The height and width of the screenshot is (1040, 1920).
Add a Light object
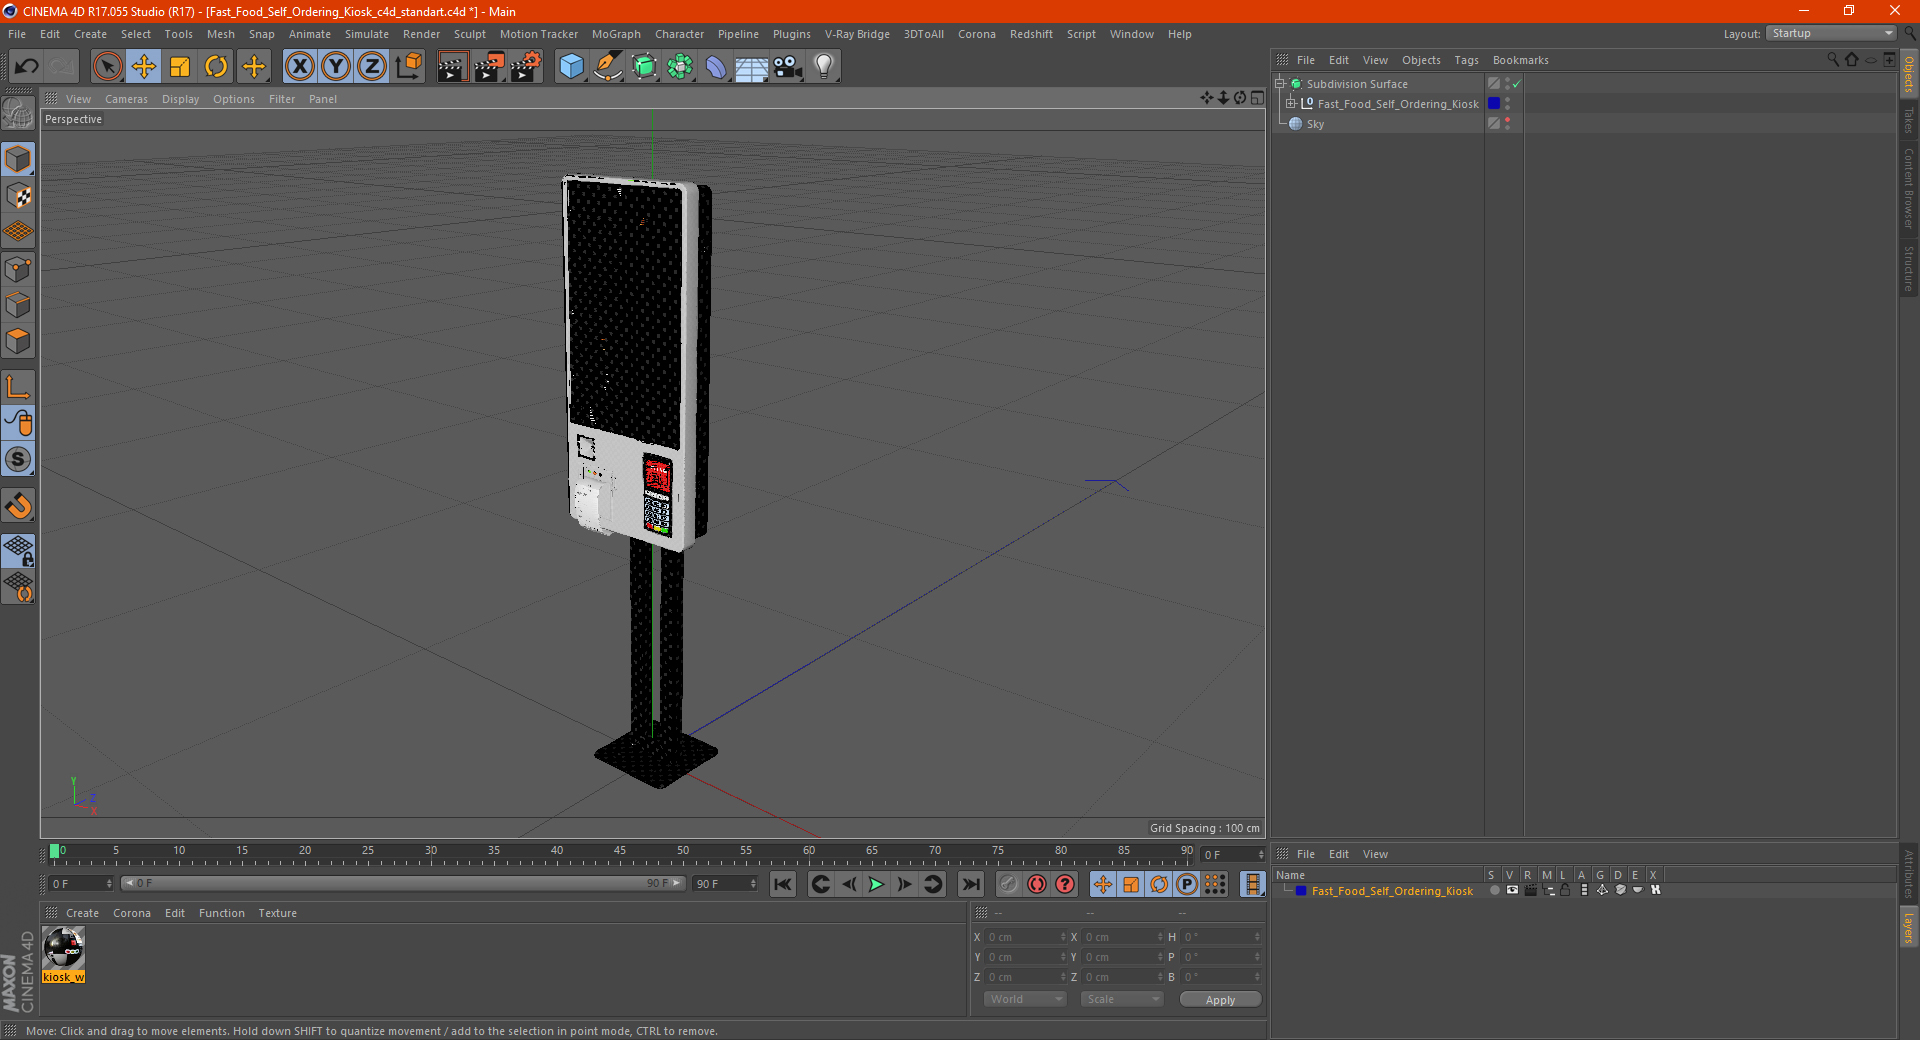click(824, 67)
